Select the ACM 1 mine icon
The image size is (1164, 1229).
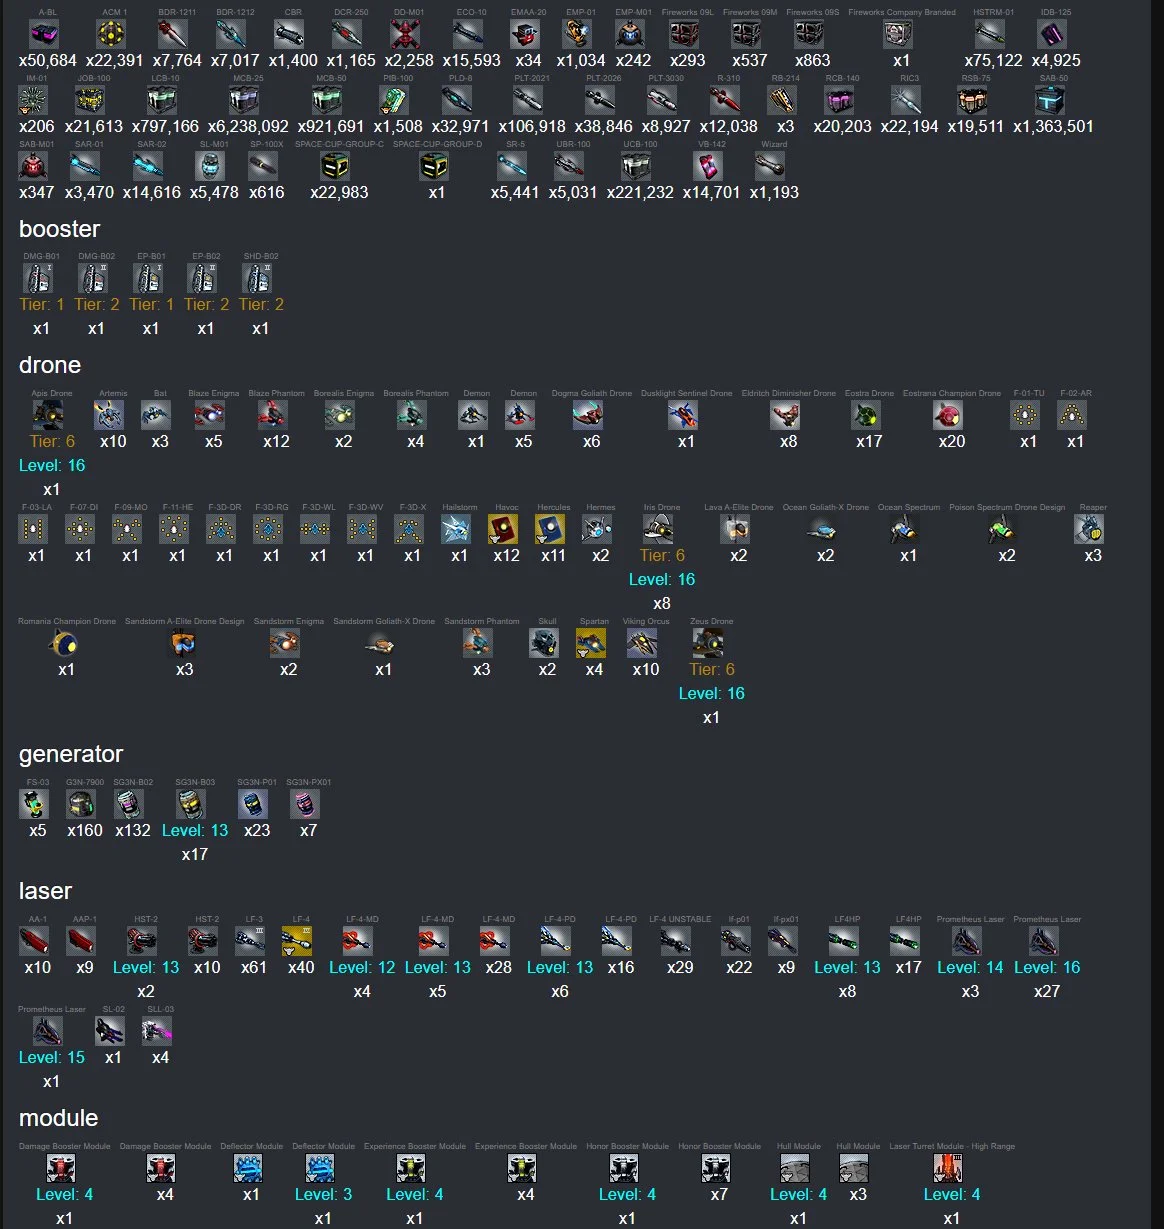(111, 34)
